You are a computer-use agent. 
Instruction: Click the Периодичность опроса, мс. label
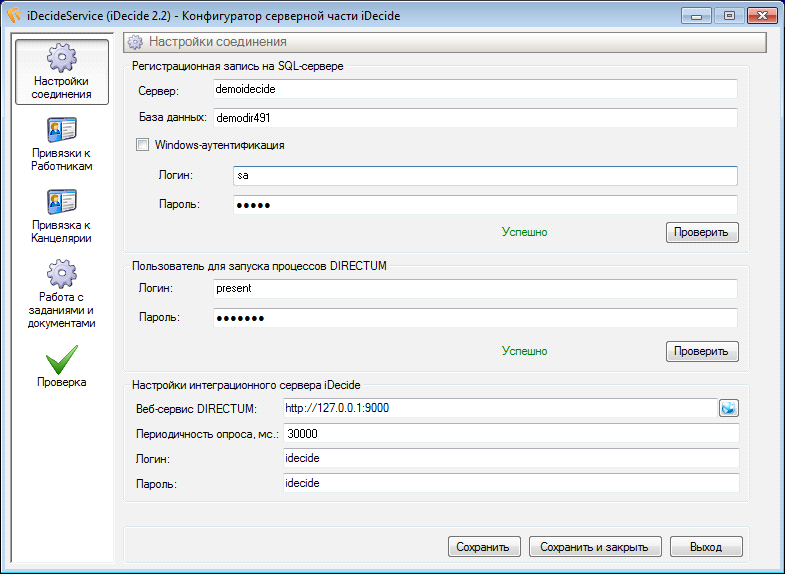click(x=207, y=434)
